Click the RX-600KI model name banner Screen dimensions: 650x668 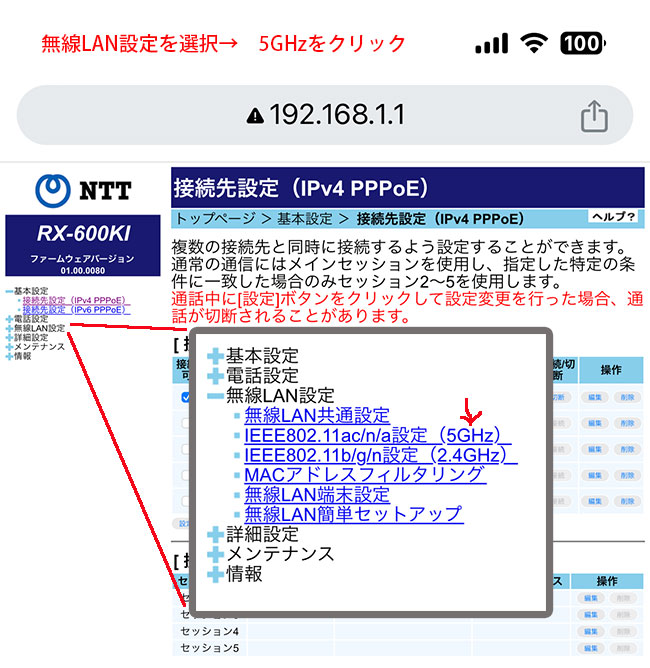point(83,233)
